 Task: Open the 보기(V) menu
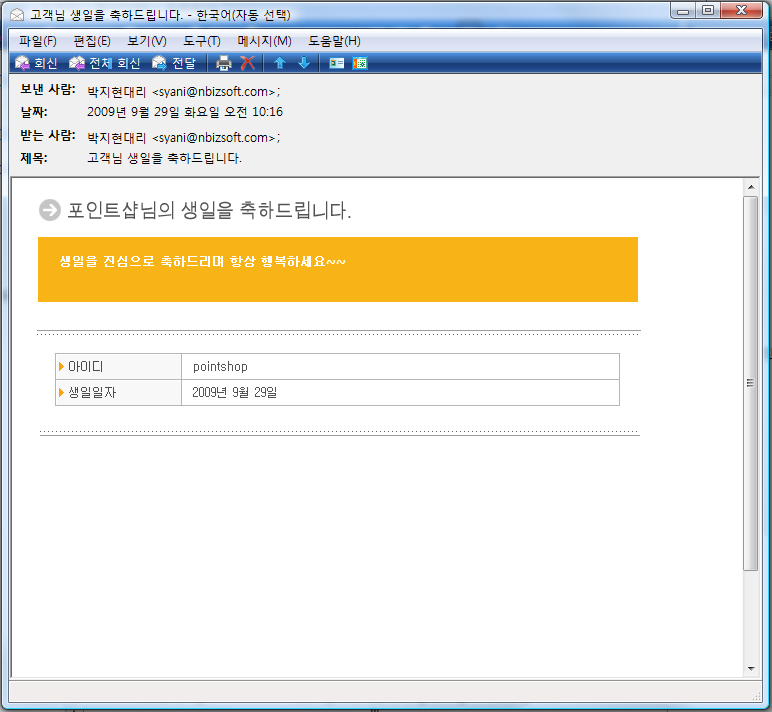147,41
